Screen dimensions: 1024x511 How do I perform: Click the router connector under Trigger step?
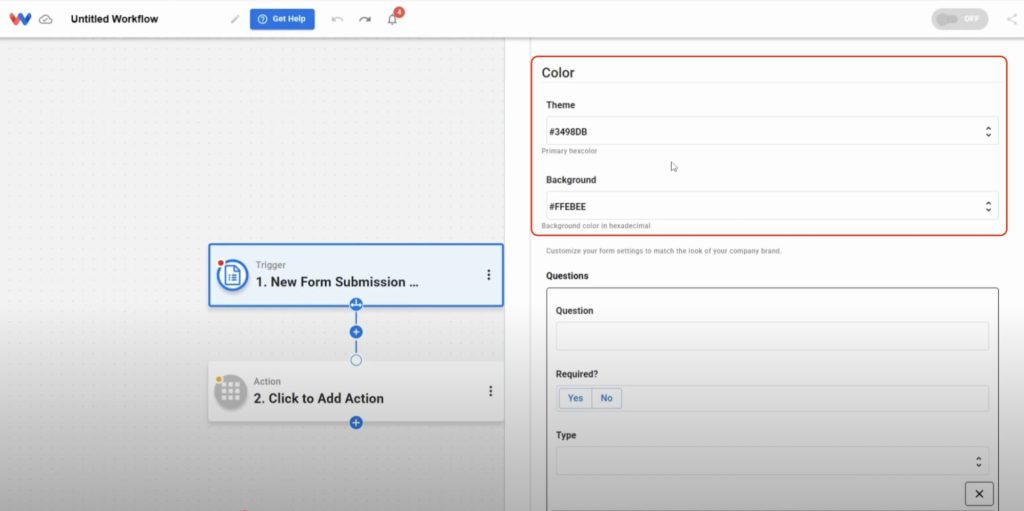point(356,305)
